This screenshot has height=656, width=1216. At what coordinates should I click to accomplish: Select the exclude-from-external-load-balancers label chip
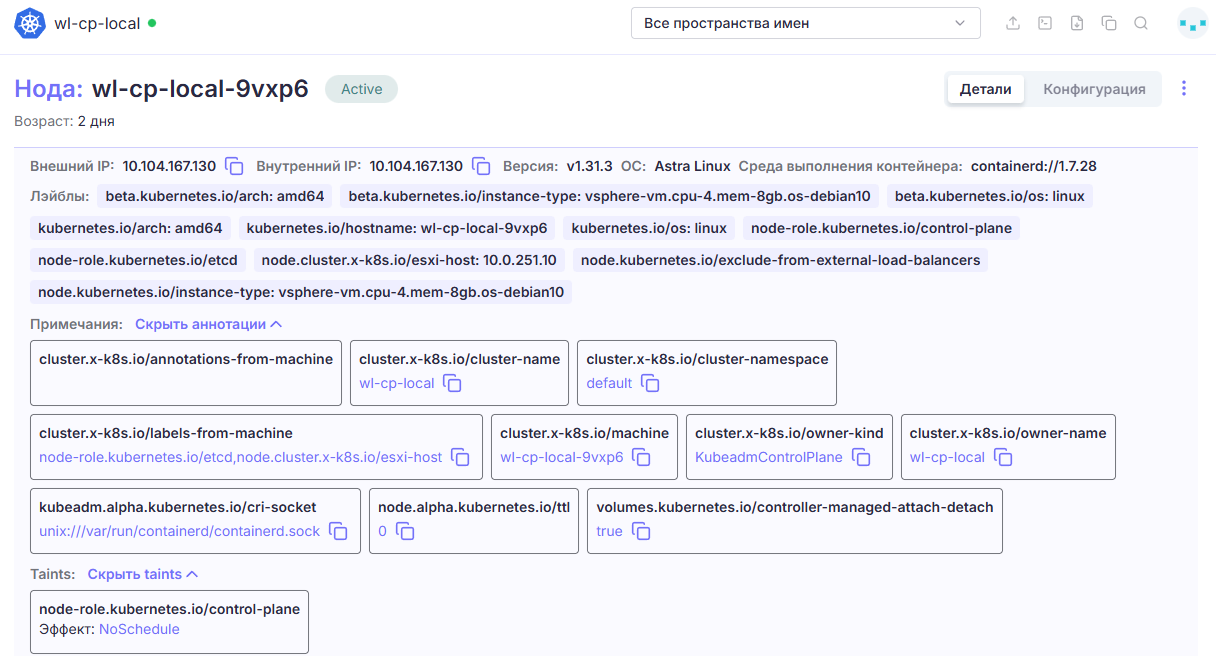pyautogui.click(x=781, y=260)
